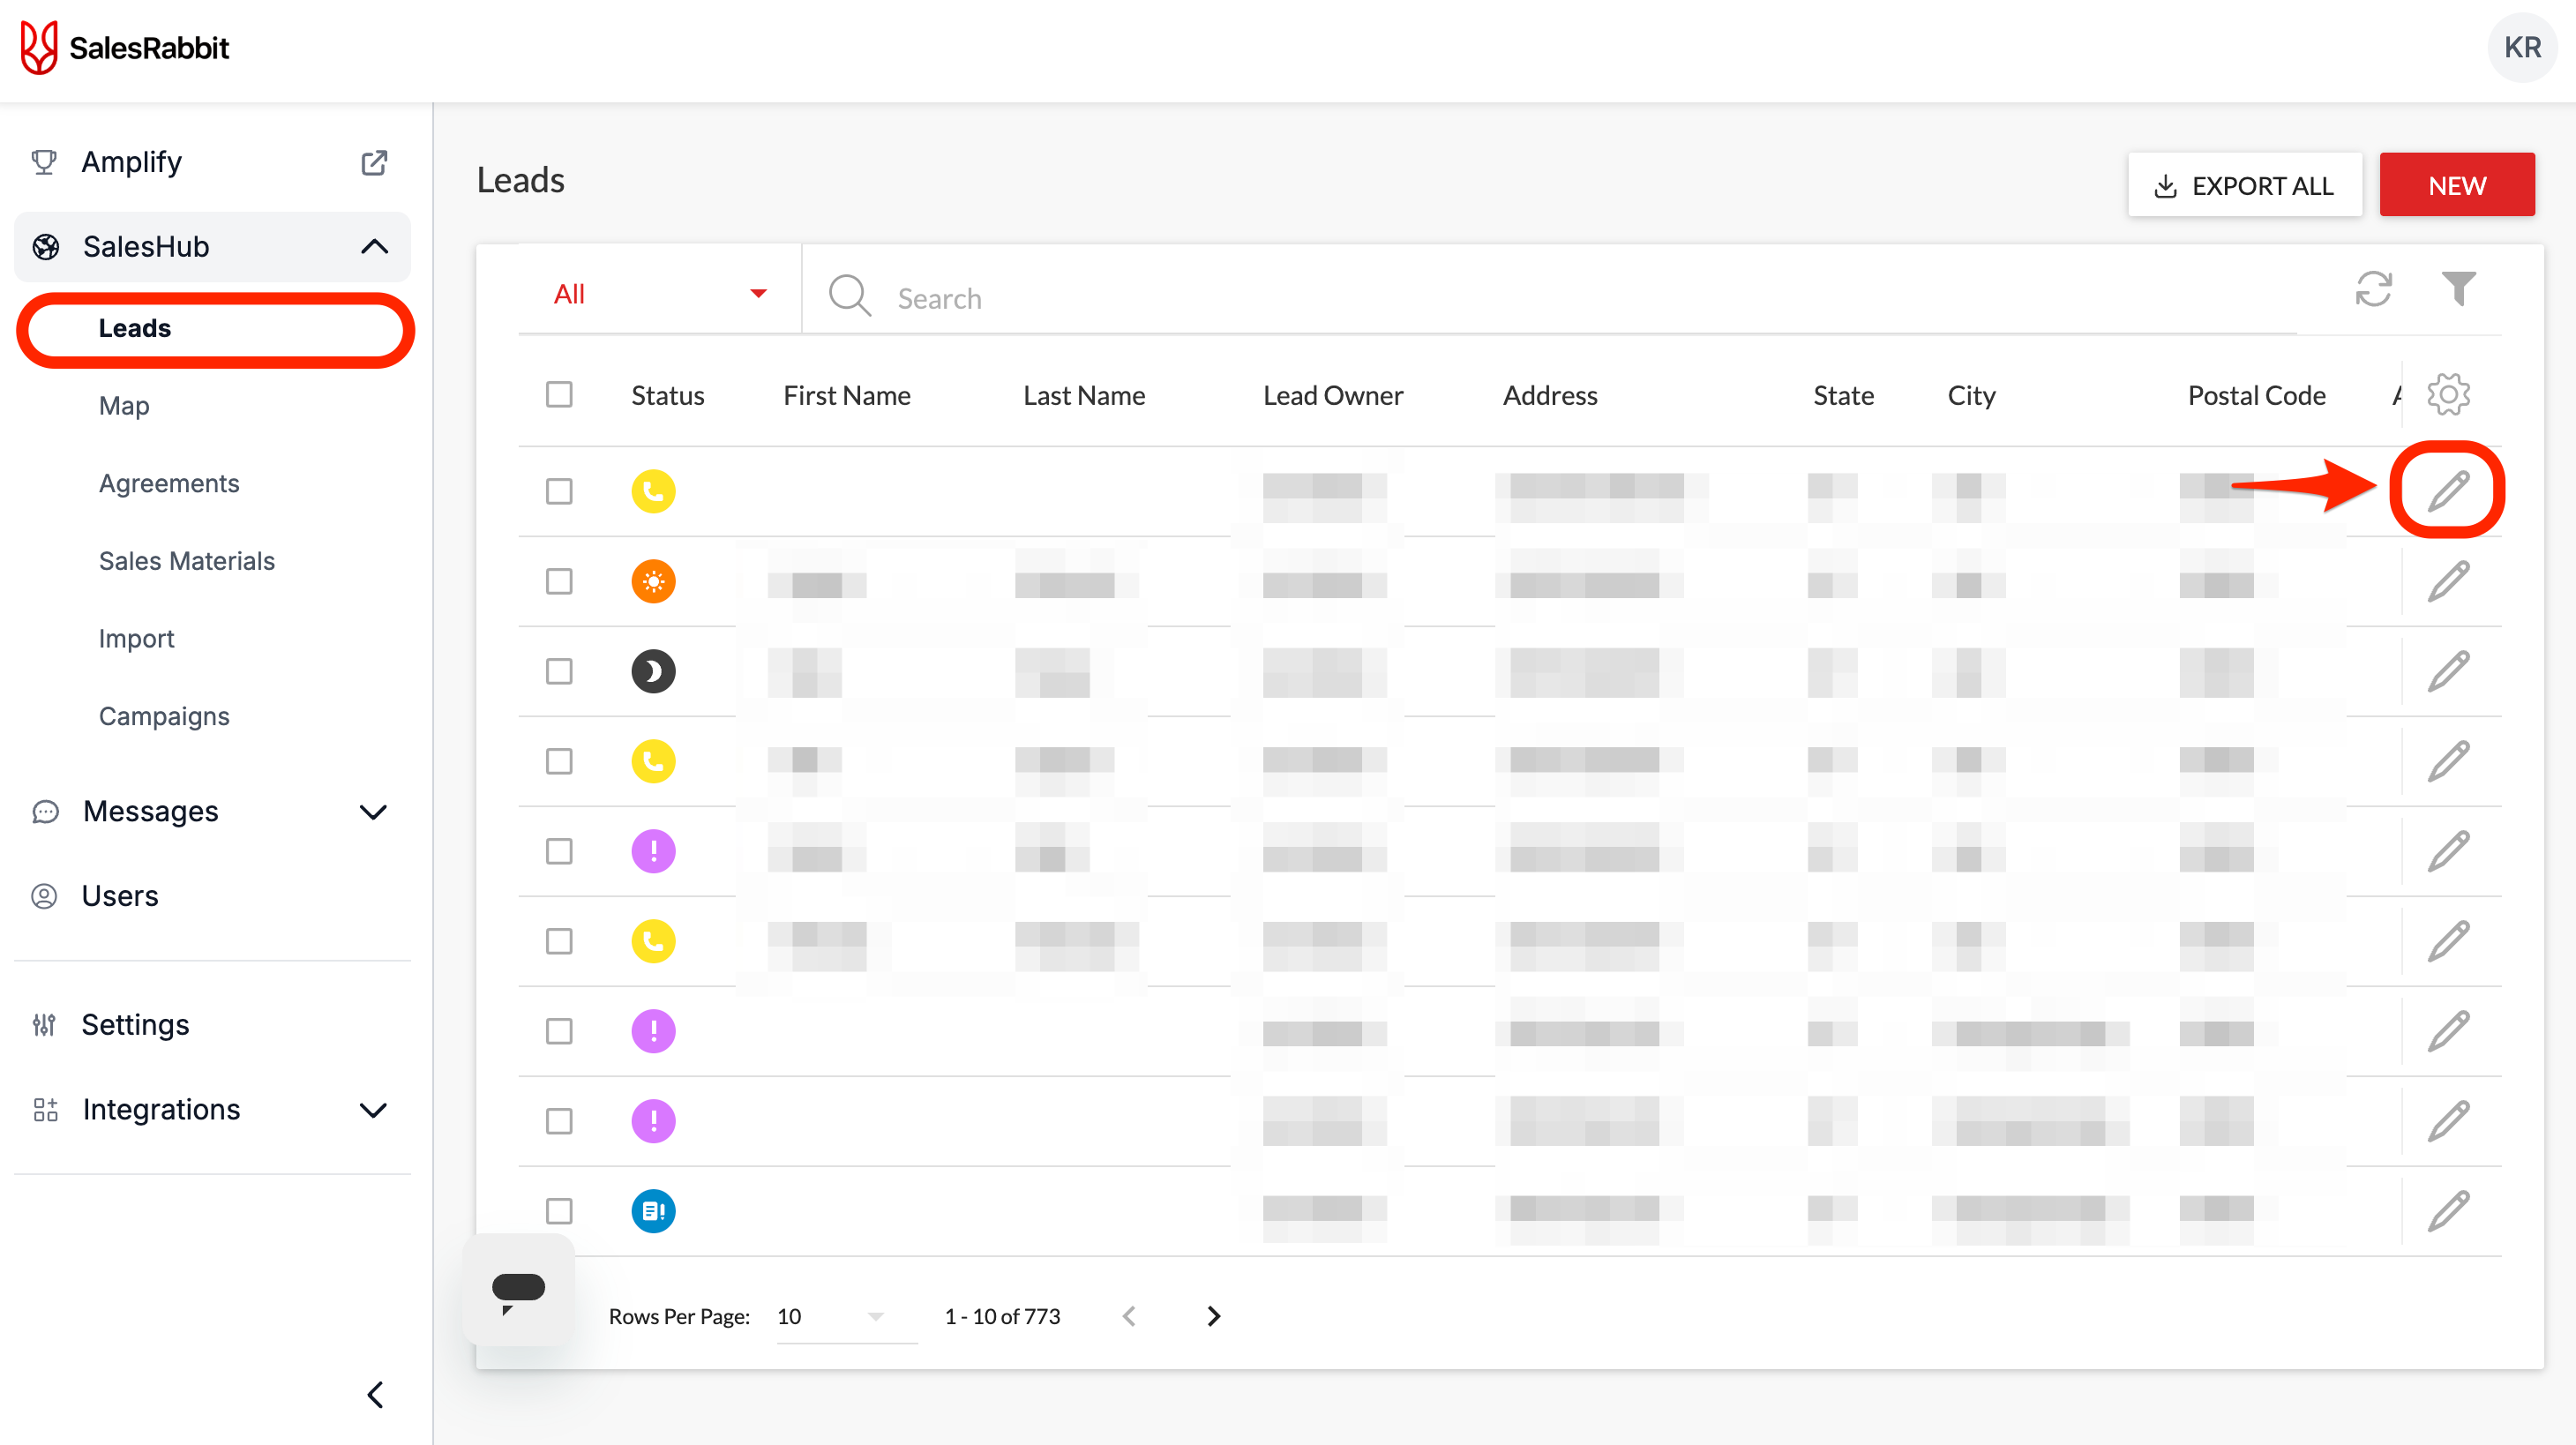
Task: Click the blue document status icon
Action: point(653,1211)
